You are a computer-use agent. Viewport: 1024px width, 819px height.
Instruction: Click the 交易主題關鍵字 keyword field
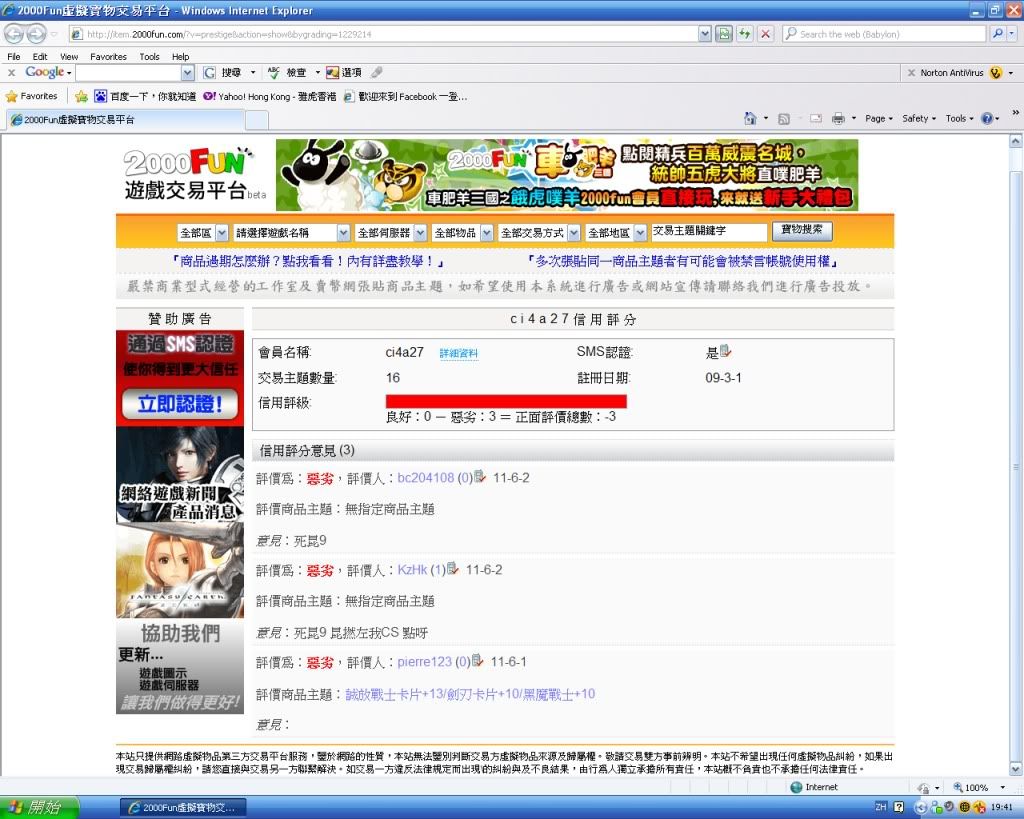tap(708, 232)
